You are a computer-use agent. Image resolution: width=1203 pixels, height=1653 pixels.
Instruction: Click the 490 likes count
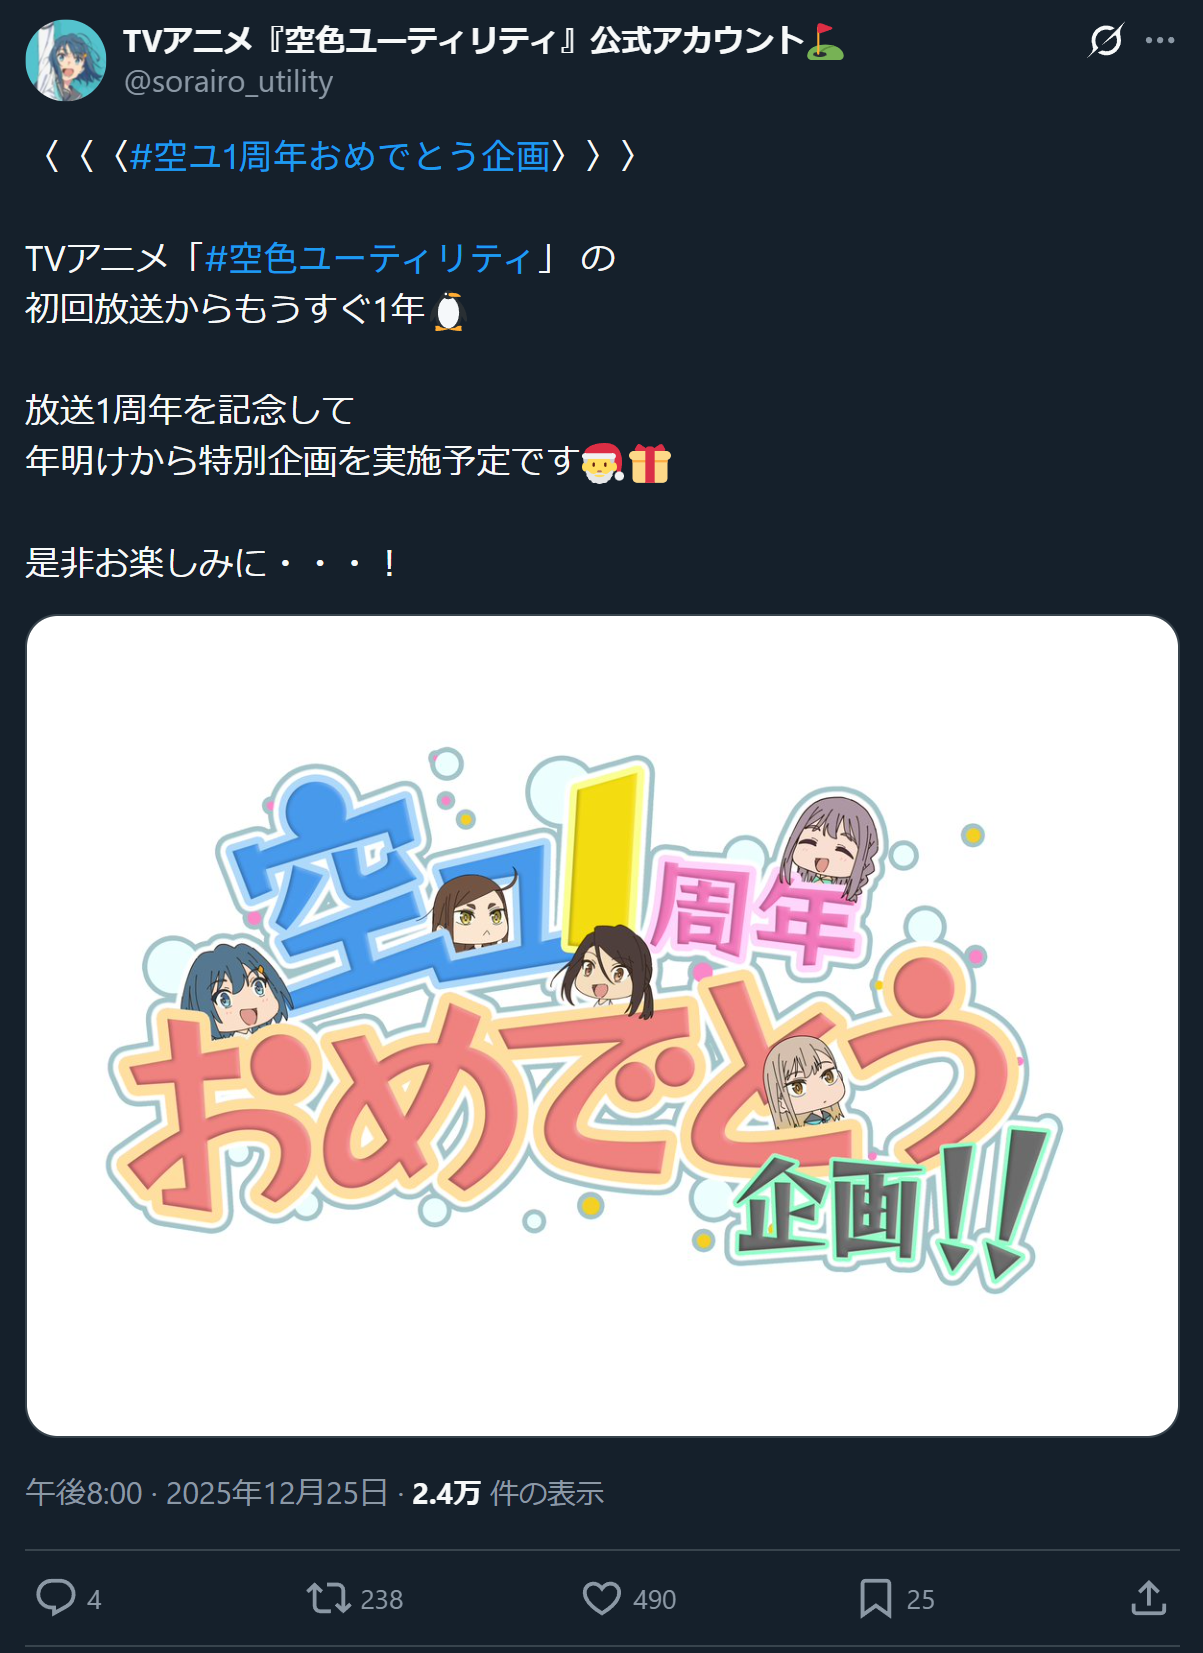pos(654,1600)
